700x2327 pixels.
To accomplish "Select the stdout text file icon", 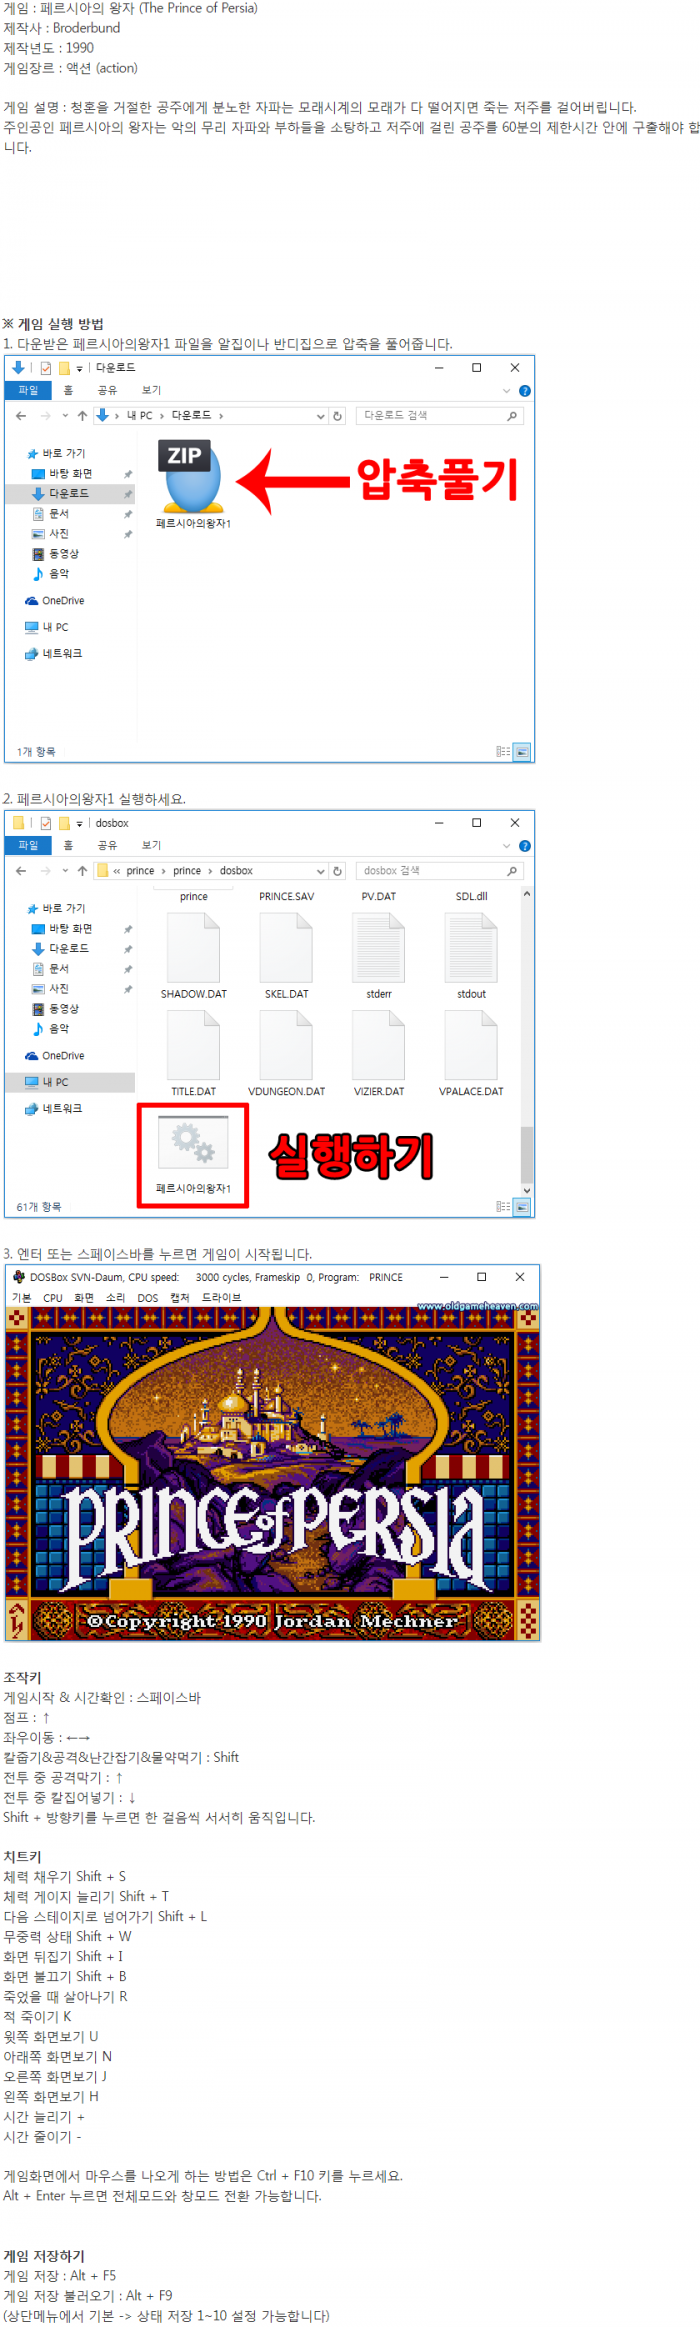I will pos(471,947).
